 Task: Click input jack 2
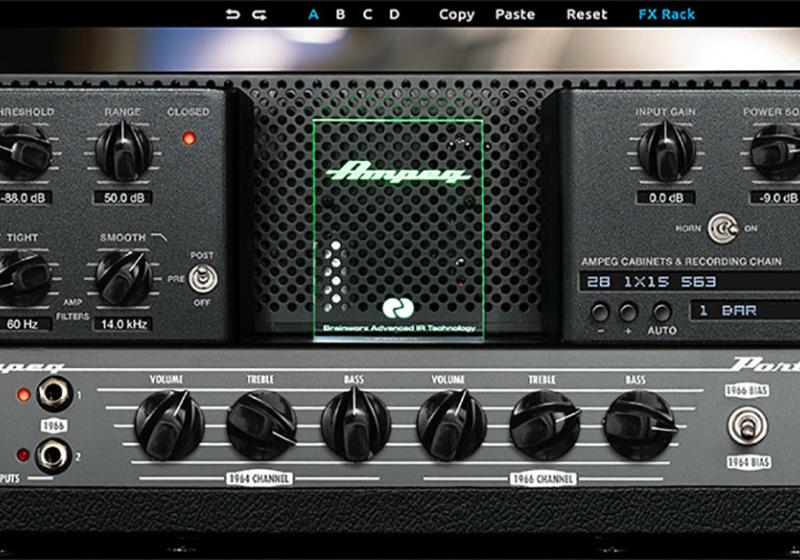click(x=53, y=455)
